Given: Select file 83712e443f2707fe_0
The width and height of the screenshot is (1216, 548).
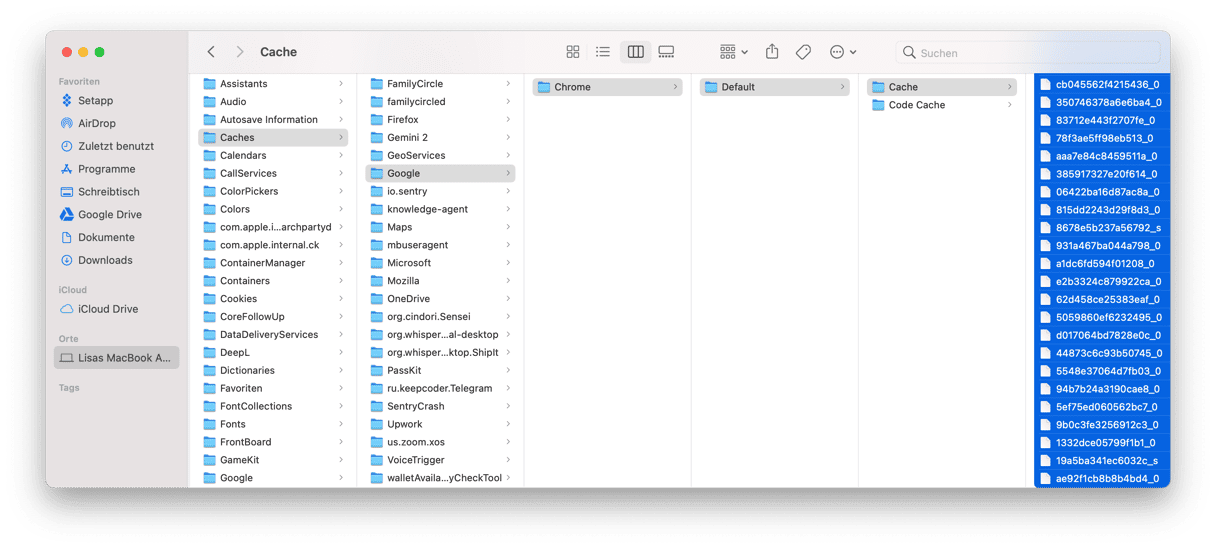Looking at the screenshot, I should coord(1102,120).
